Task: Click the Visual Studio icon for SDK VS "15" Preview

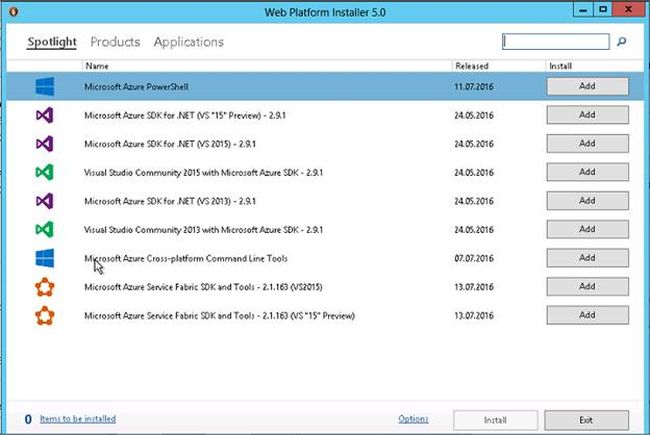Action: [45, 115]
